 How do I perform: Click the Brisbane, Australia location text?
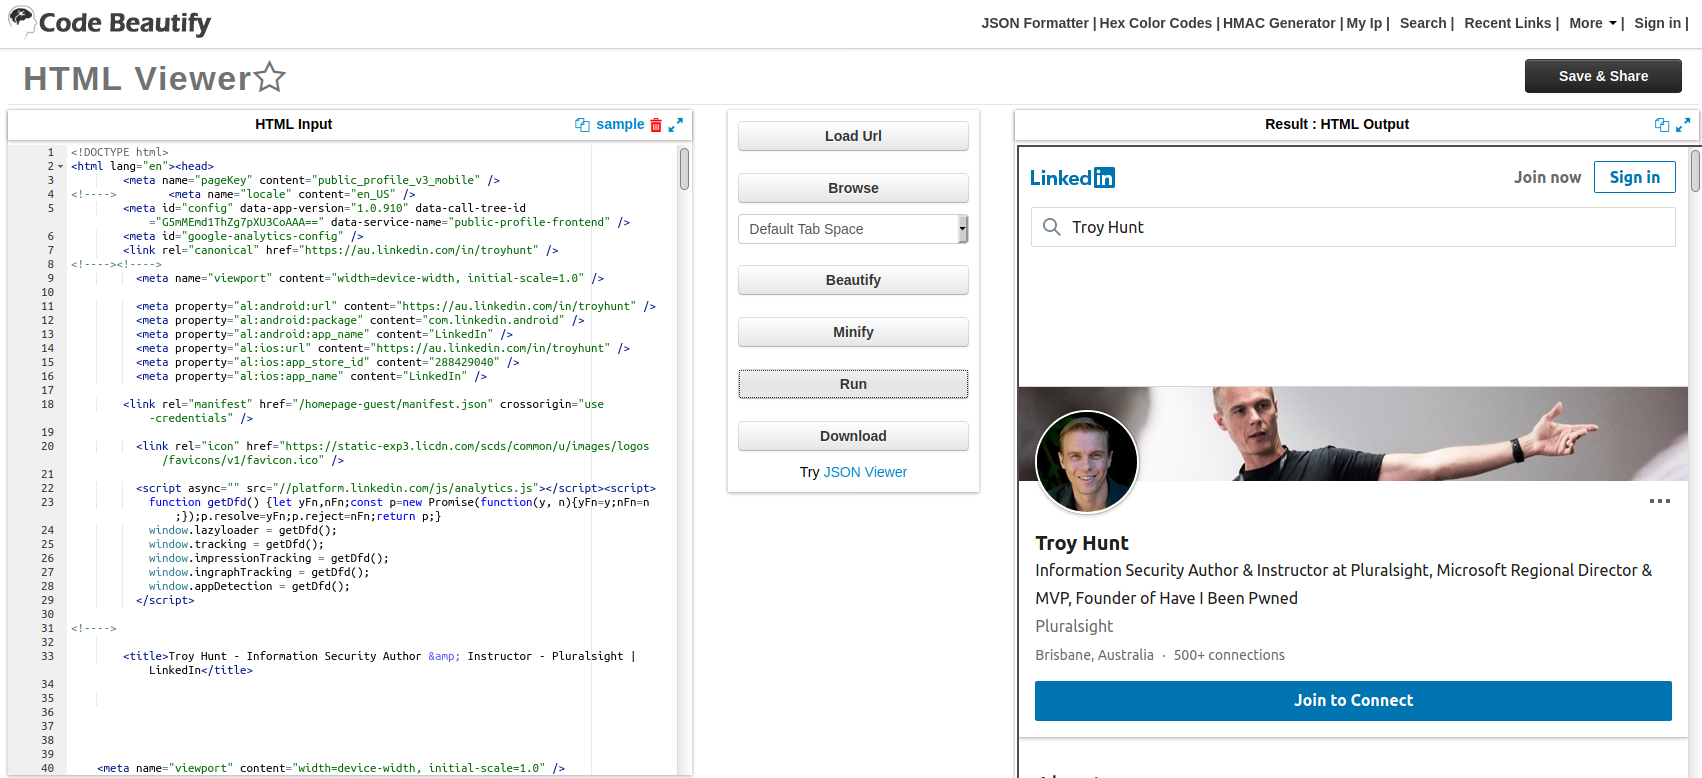tap(1094, 655)
